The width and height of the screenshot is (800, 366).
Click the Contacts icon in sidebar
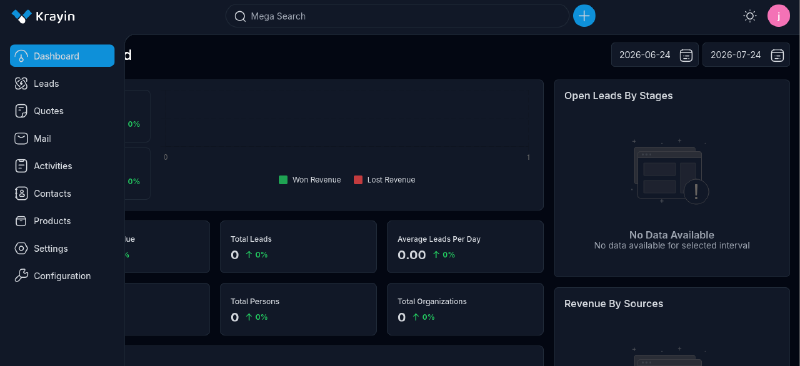(x=21, y=193)
